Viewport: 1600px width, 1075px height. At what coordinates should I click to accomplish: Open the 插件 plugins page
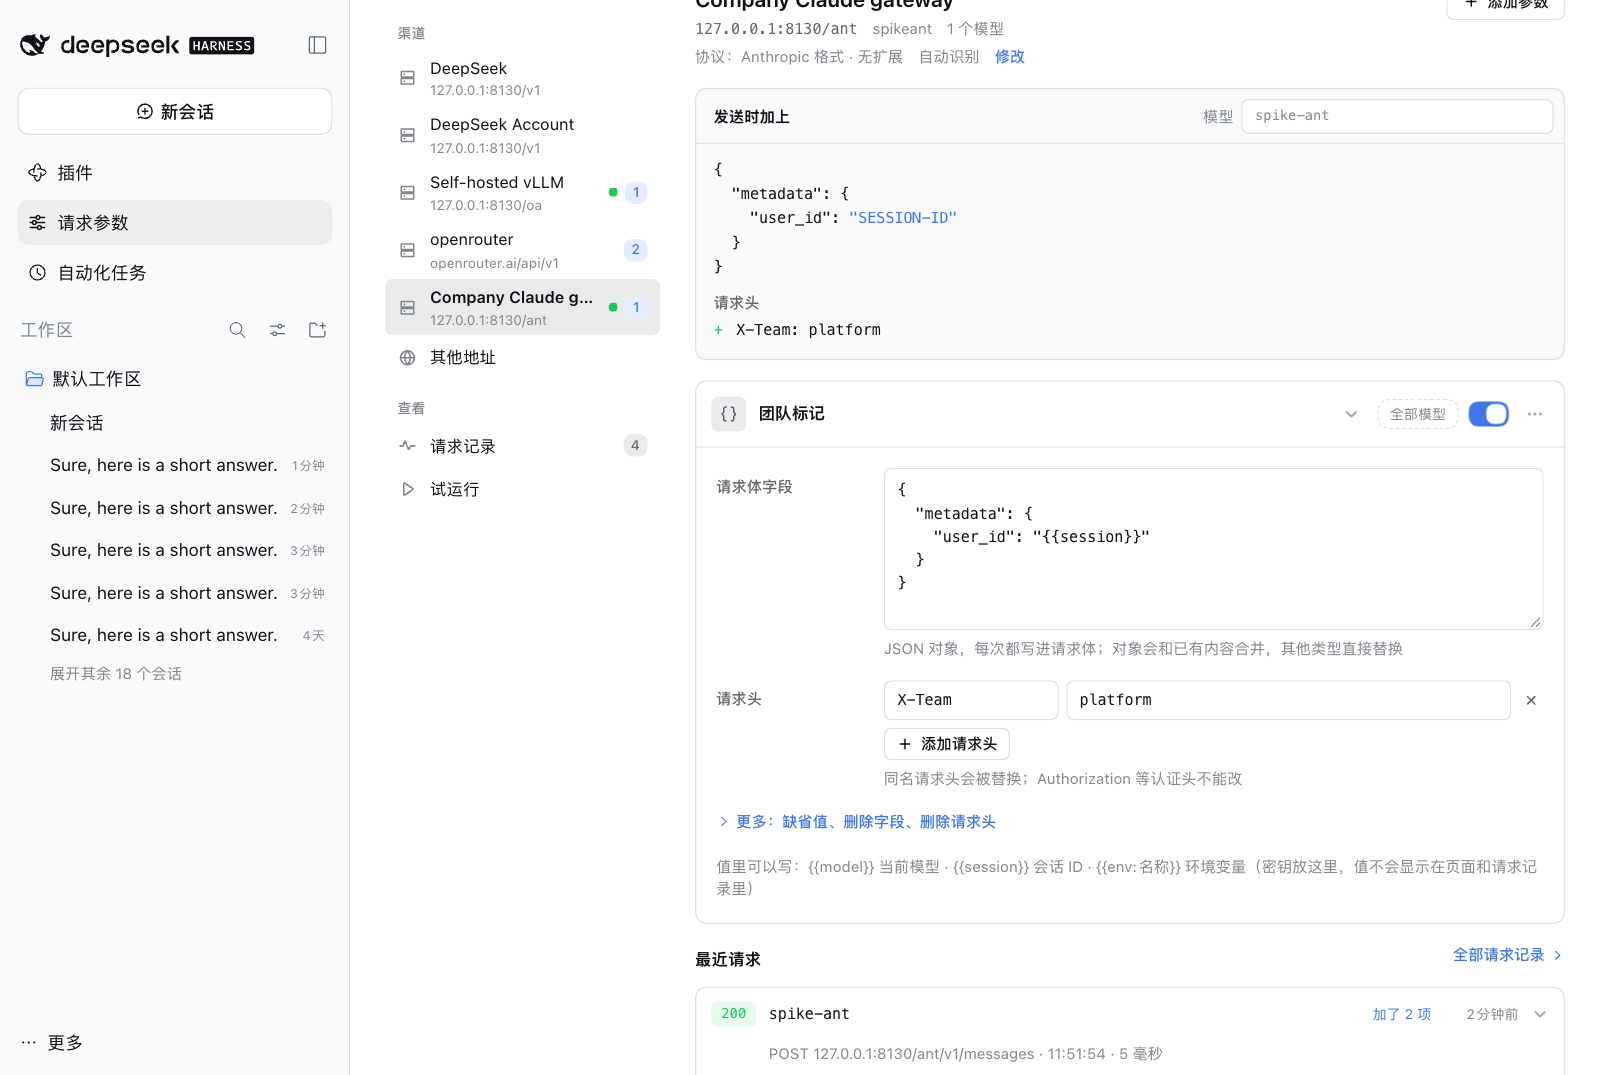[x=175, y=173]
